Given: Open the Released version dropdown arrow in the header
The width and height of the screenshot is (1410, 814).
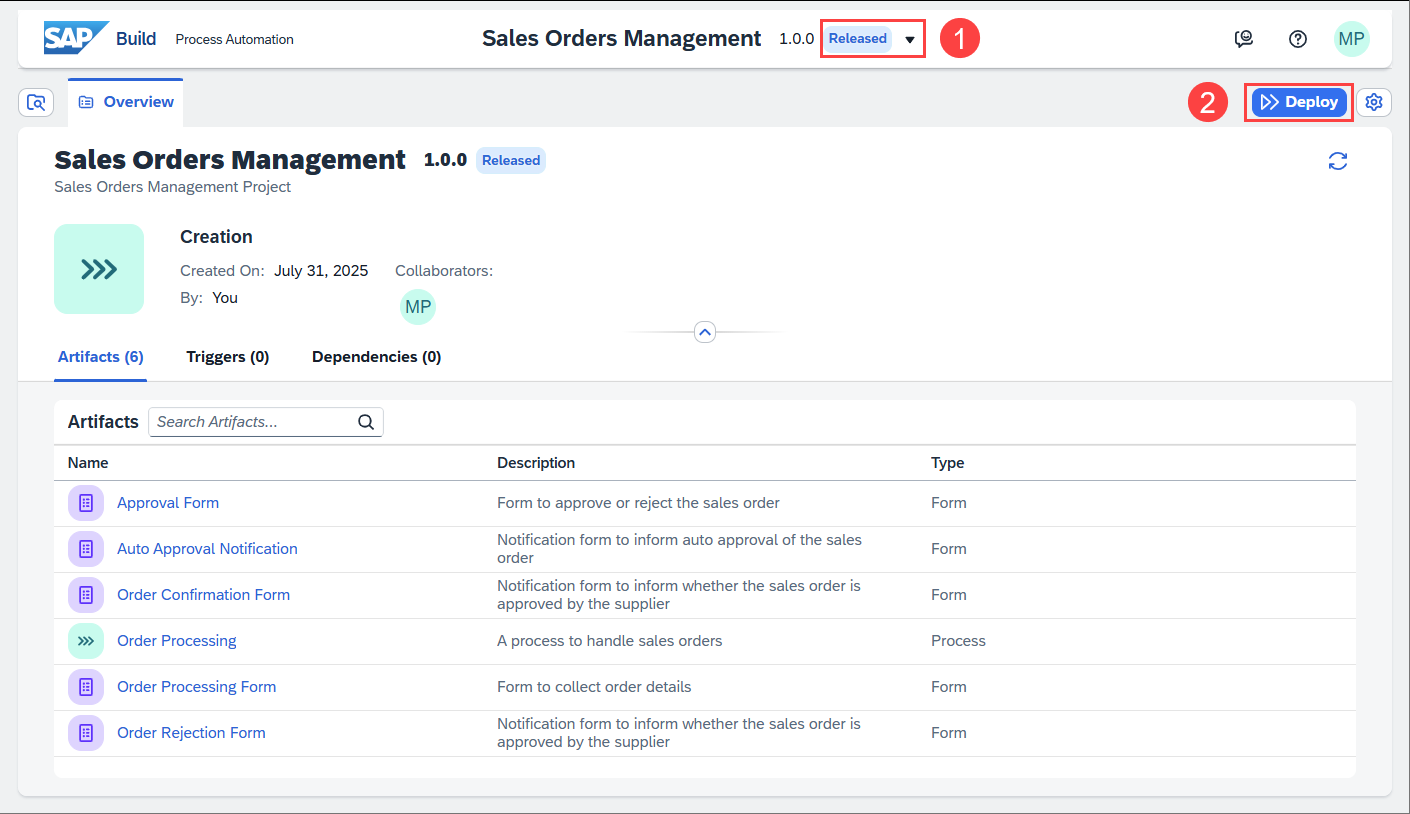Looking at the screenshot, I should click(x=910, y=40).
